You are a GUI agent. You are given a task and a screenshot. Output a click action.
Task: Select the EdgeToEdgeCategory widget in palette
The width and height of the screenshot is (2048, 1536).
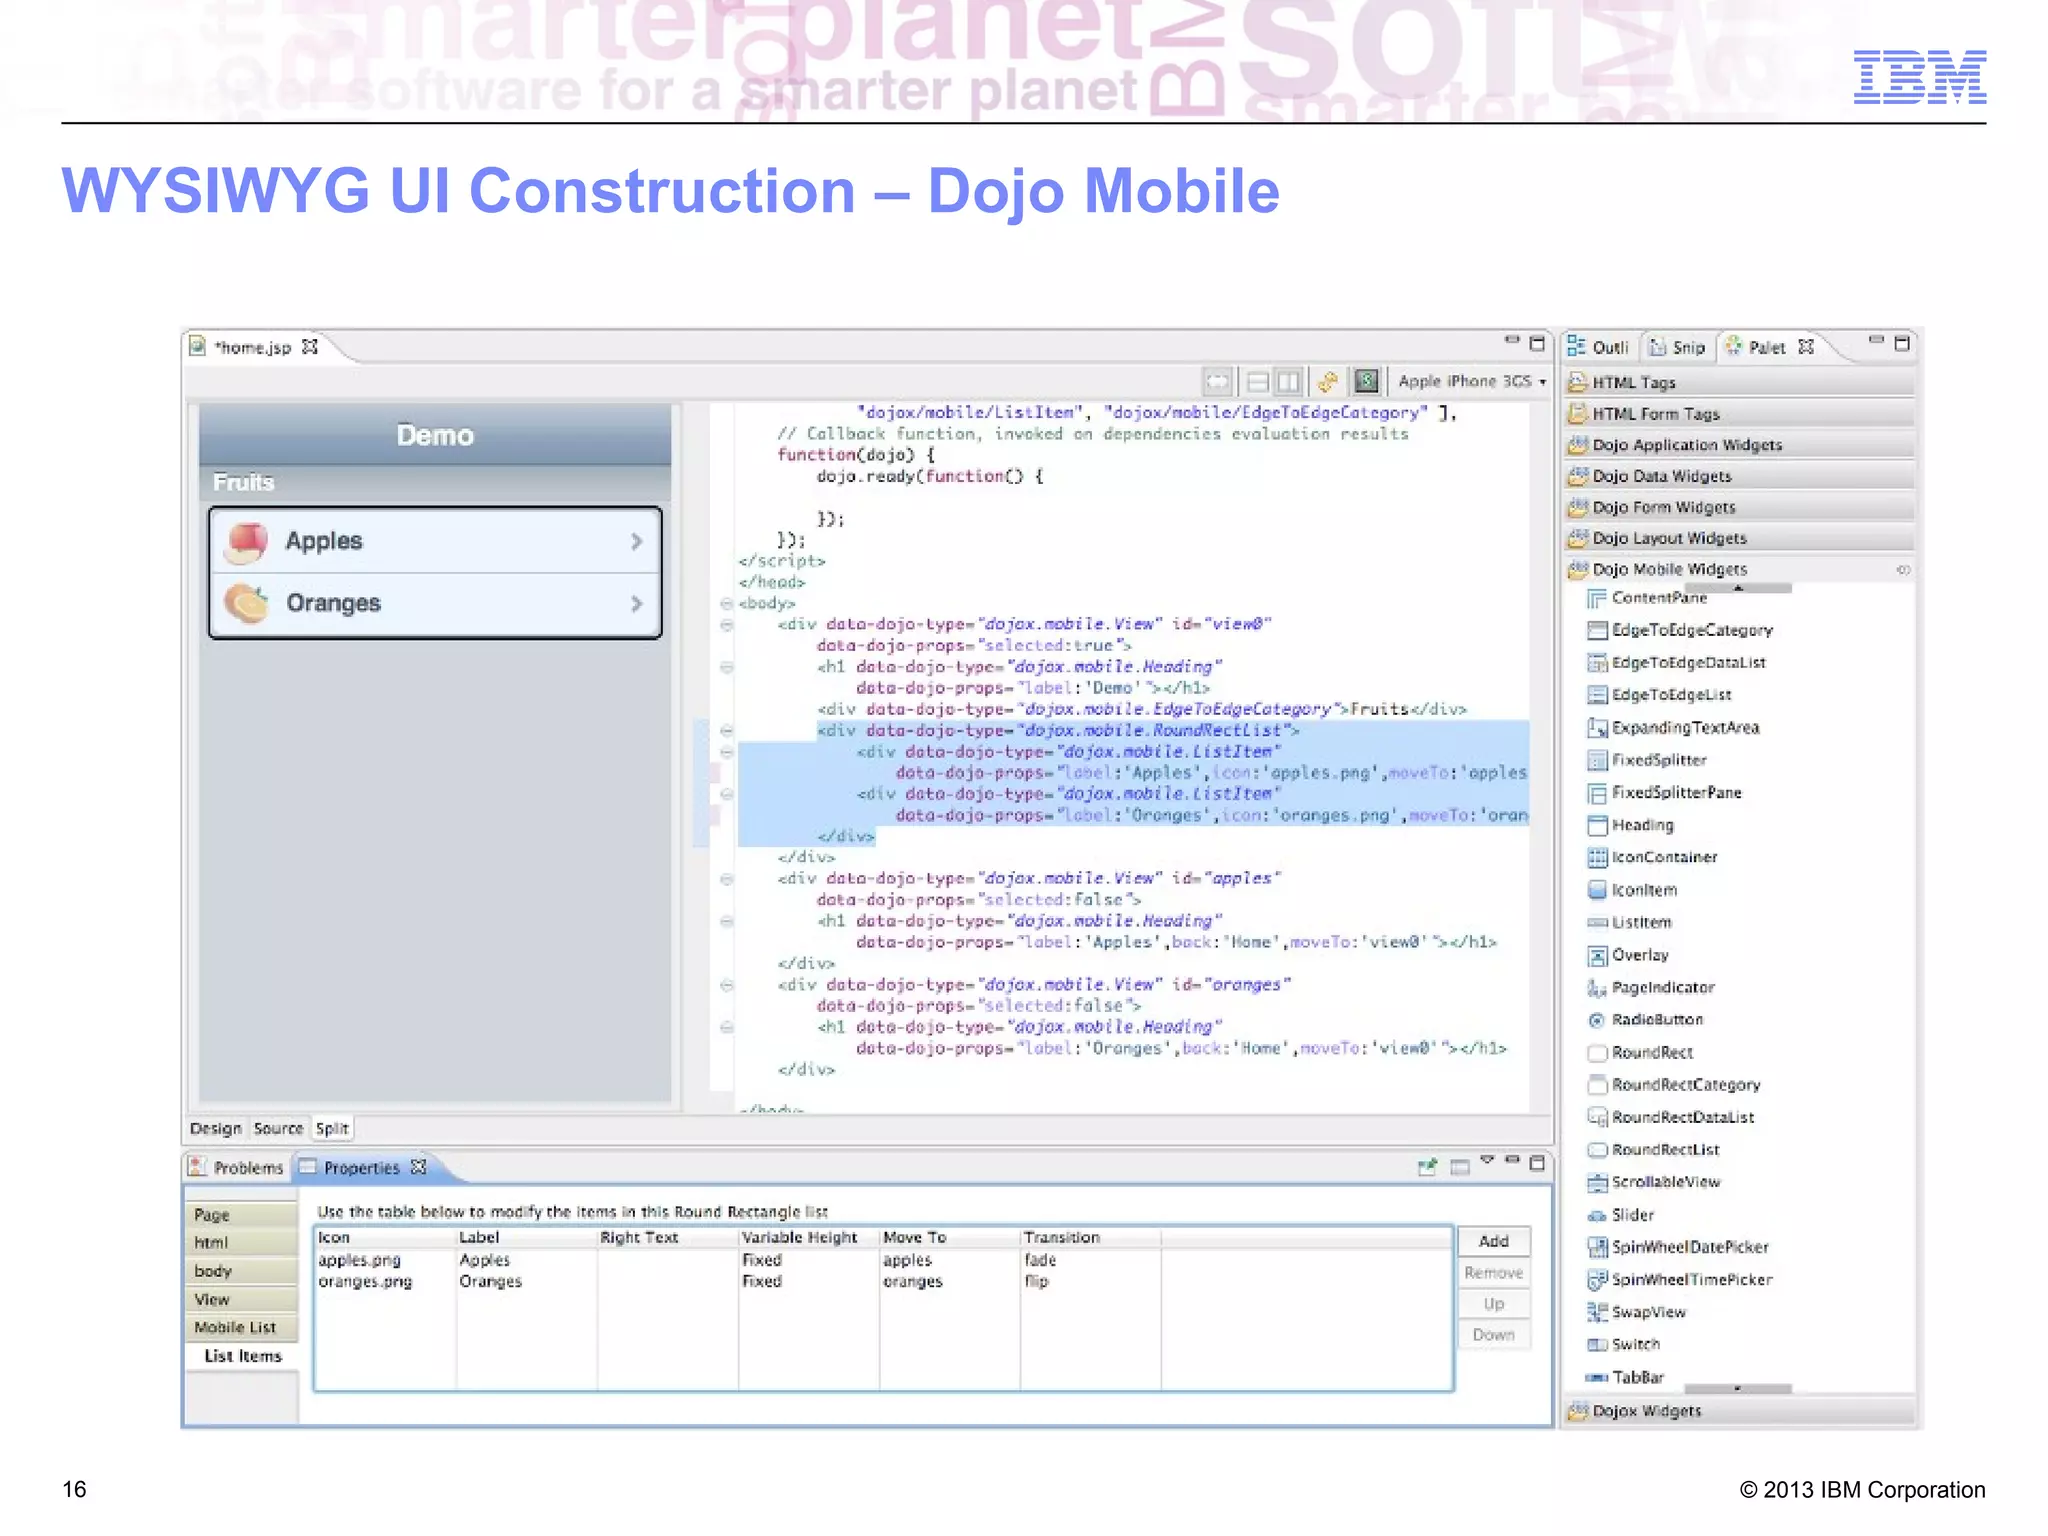pos(1680,630)
